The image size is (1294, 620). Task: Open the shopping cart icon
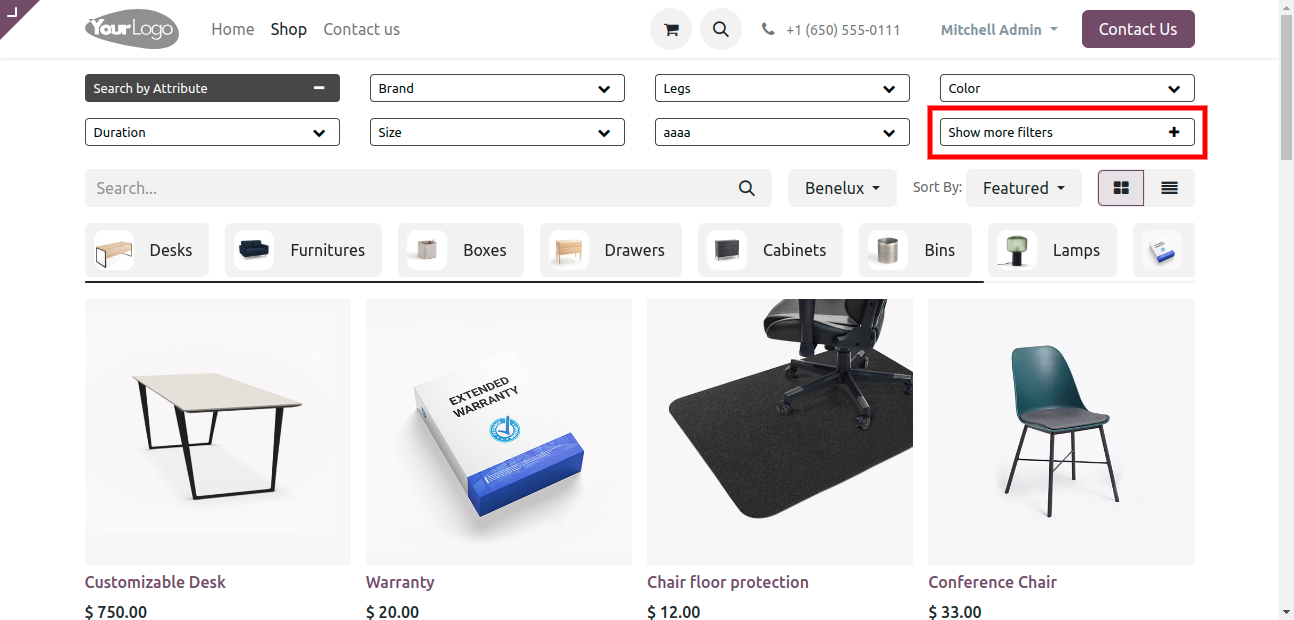[671, 29]
